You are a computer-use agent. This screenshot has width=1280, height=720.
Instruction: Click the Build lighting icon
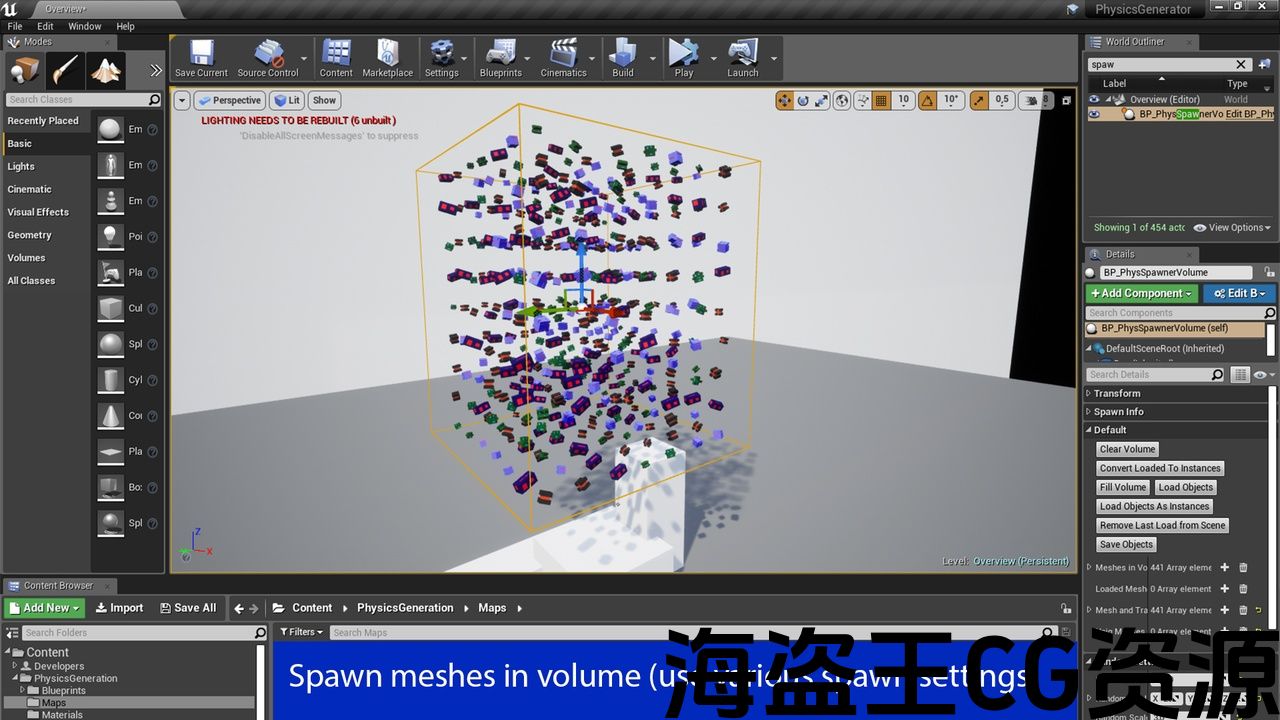[622, 58]
